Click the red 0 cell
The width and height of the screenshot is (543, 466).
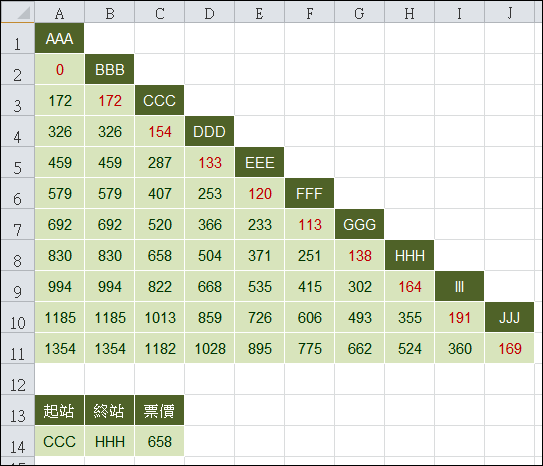tap(60, 69)
